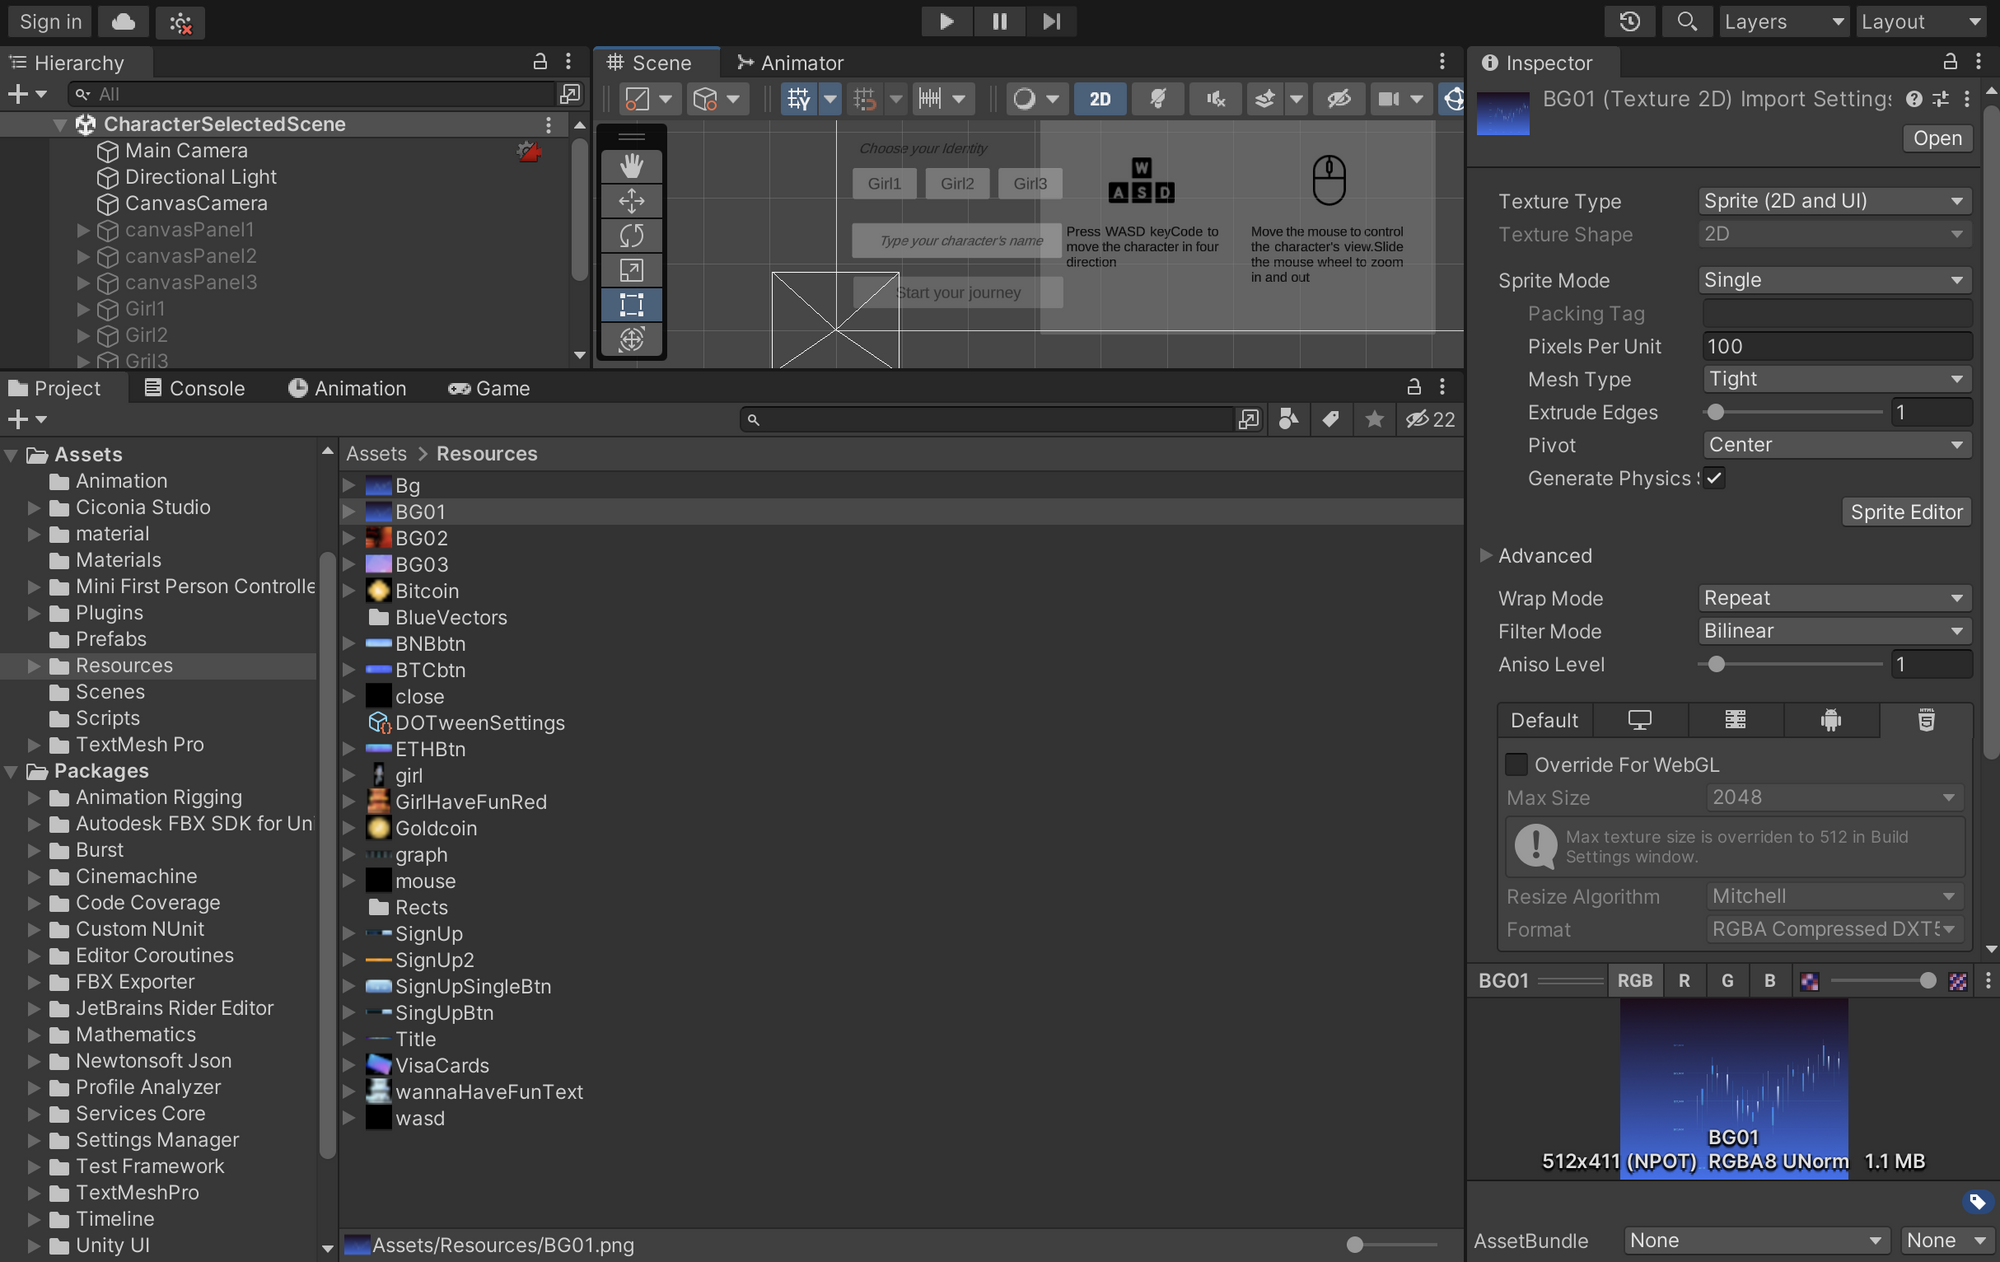Expand the Advanced section in Inspector

coord(1487,556)
